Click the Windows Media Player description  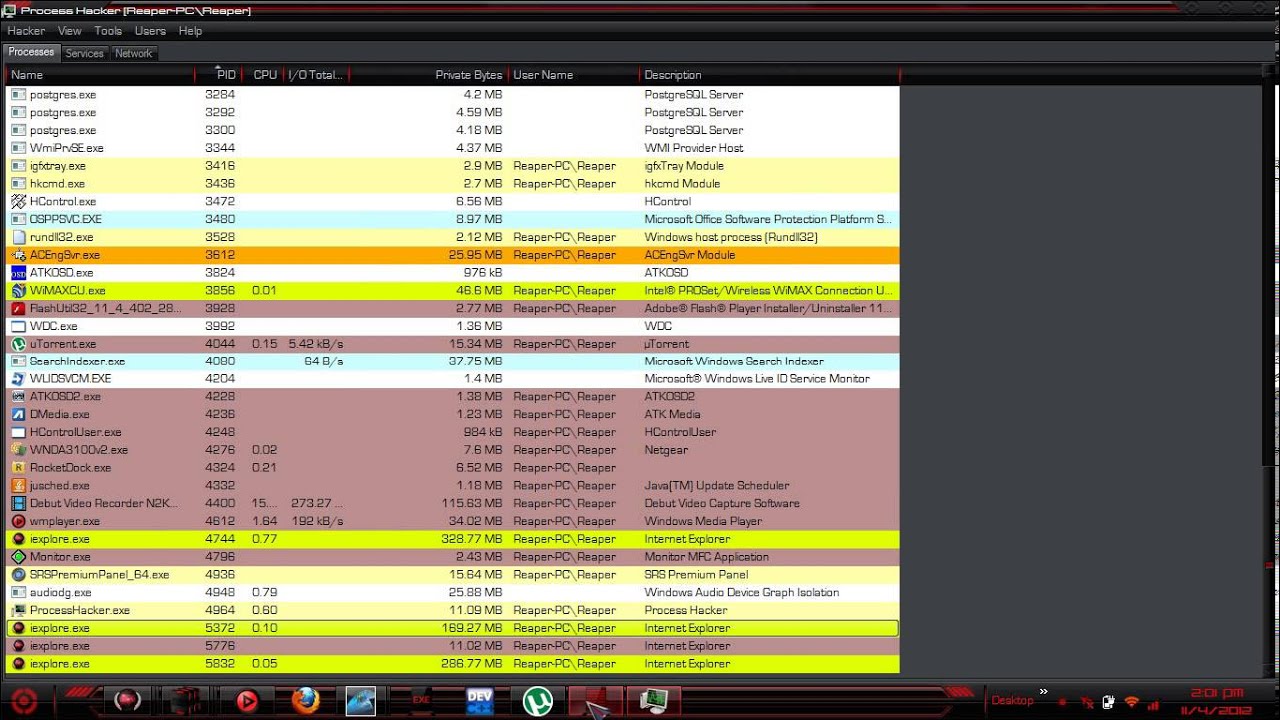click(x=703, y=522)
